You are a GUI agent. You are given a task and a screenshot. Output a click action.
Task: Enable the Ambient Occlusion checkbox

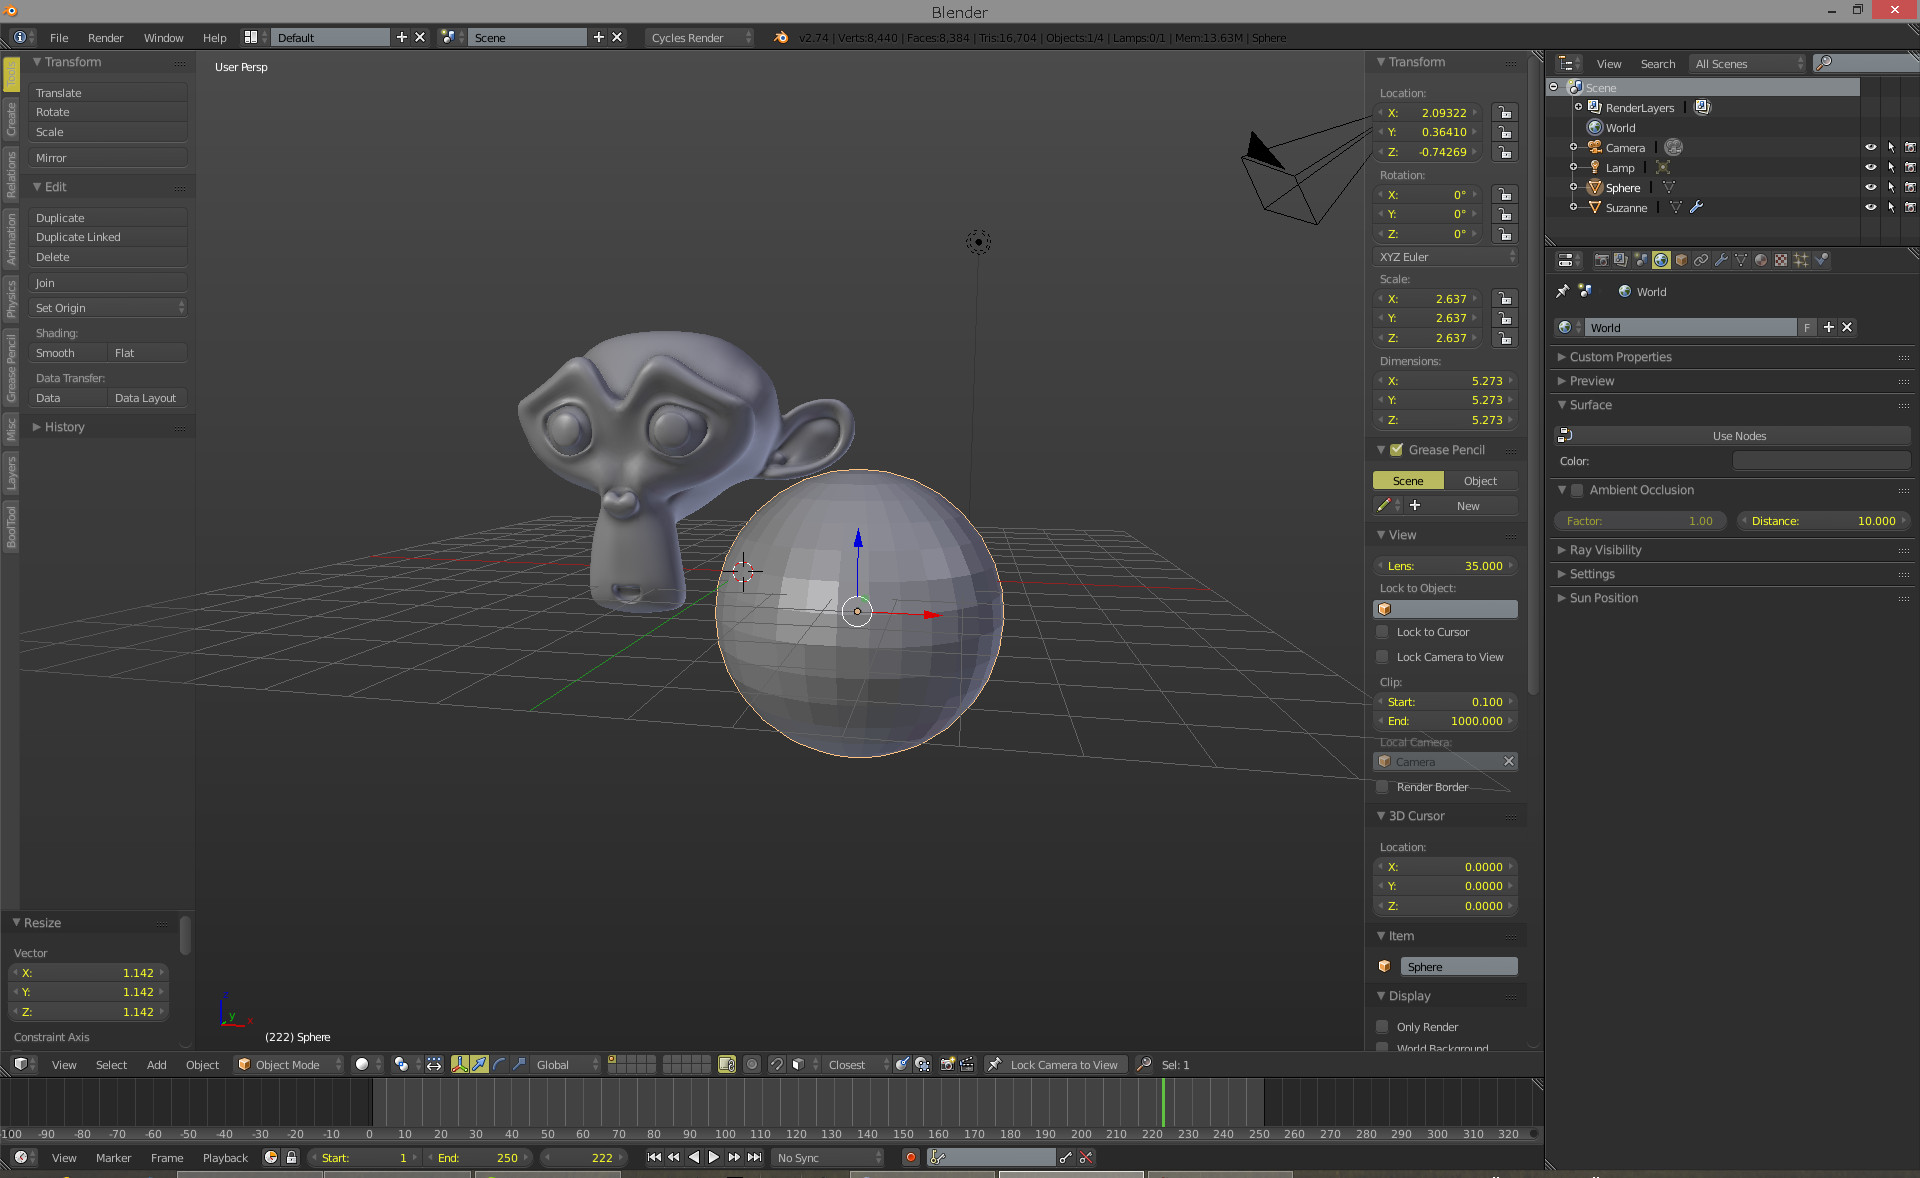tap(1577, 490)
